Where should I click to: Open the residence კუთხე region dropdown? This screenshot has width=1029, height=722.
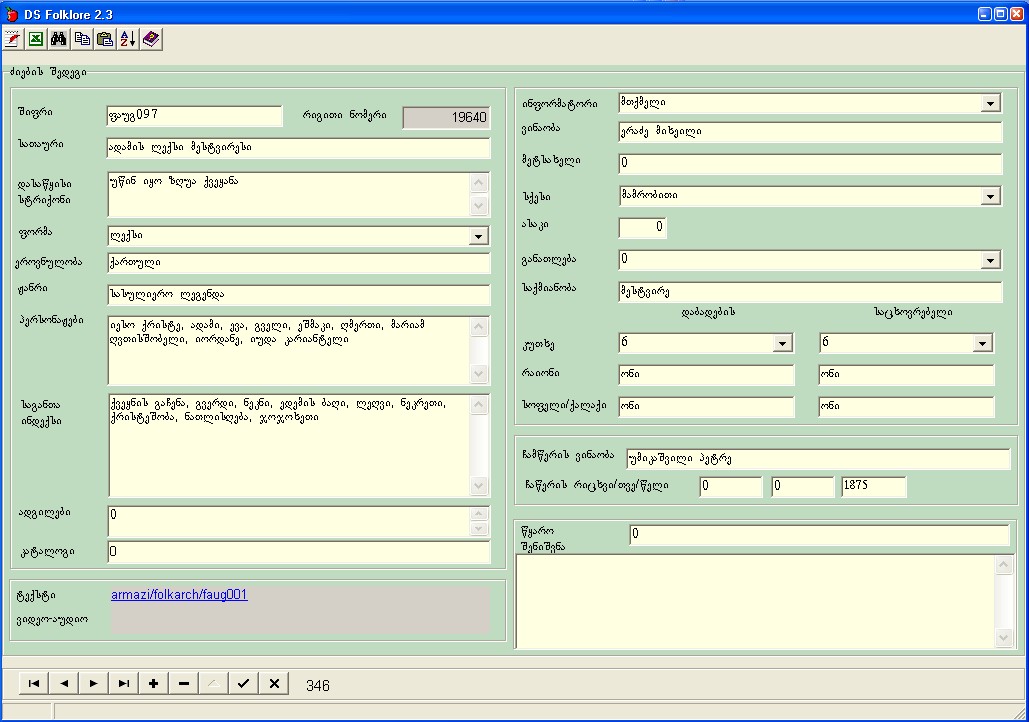pyautogui.click(x=982, y=343)
